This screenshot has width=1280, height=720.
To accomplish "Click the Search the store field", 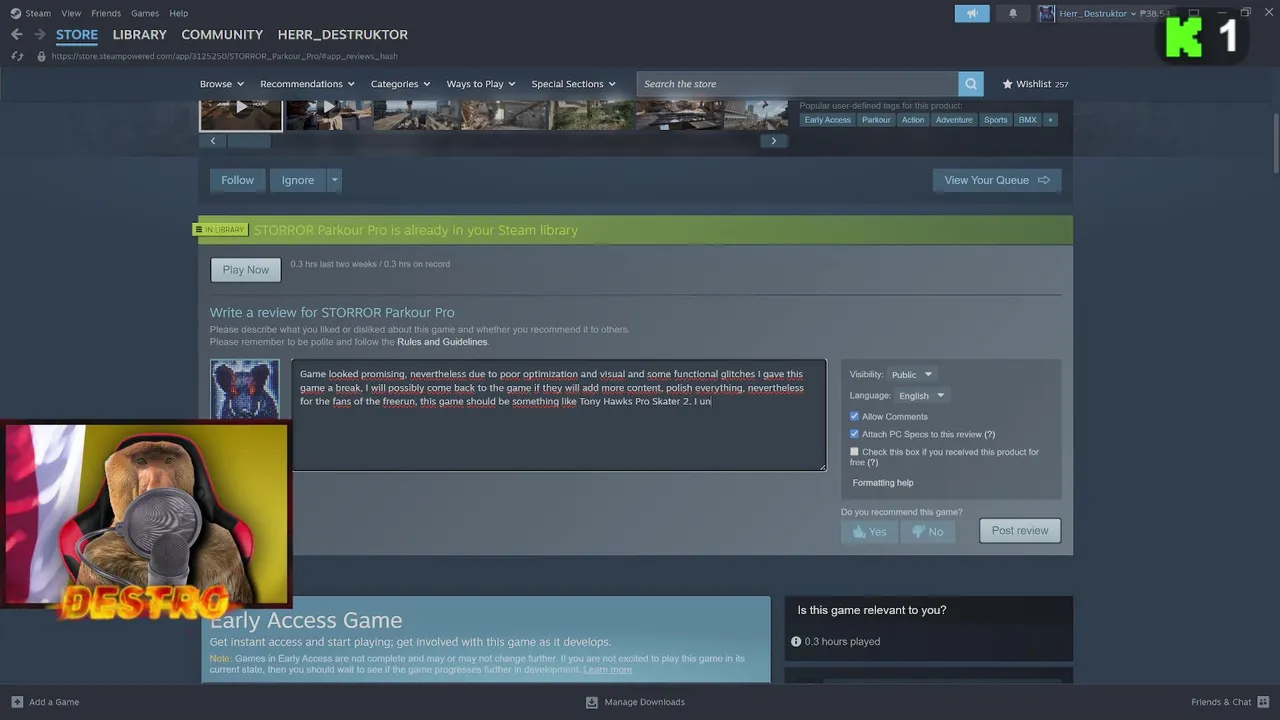I will pos(798,84).
